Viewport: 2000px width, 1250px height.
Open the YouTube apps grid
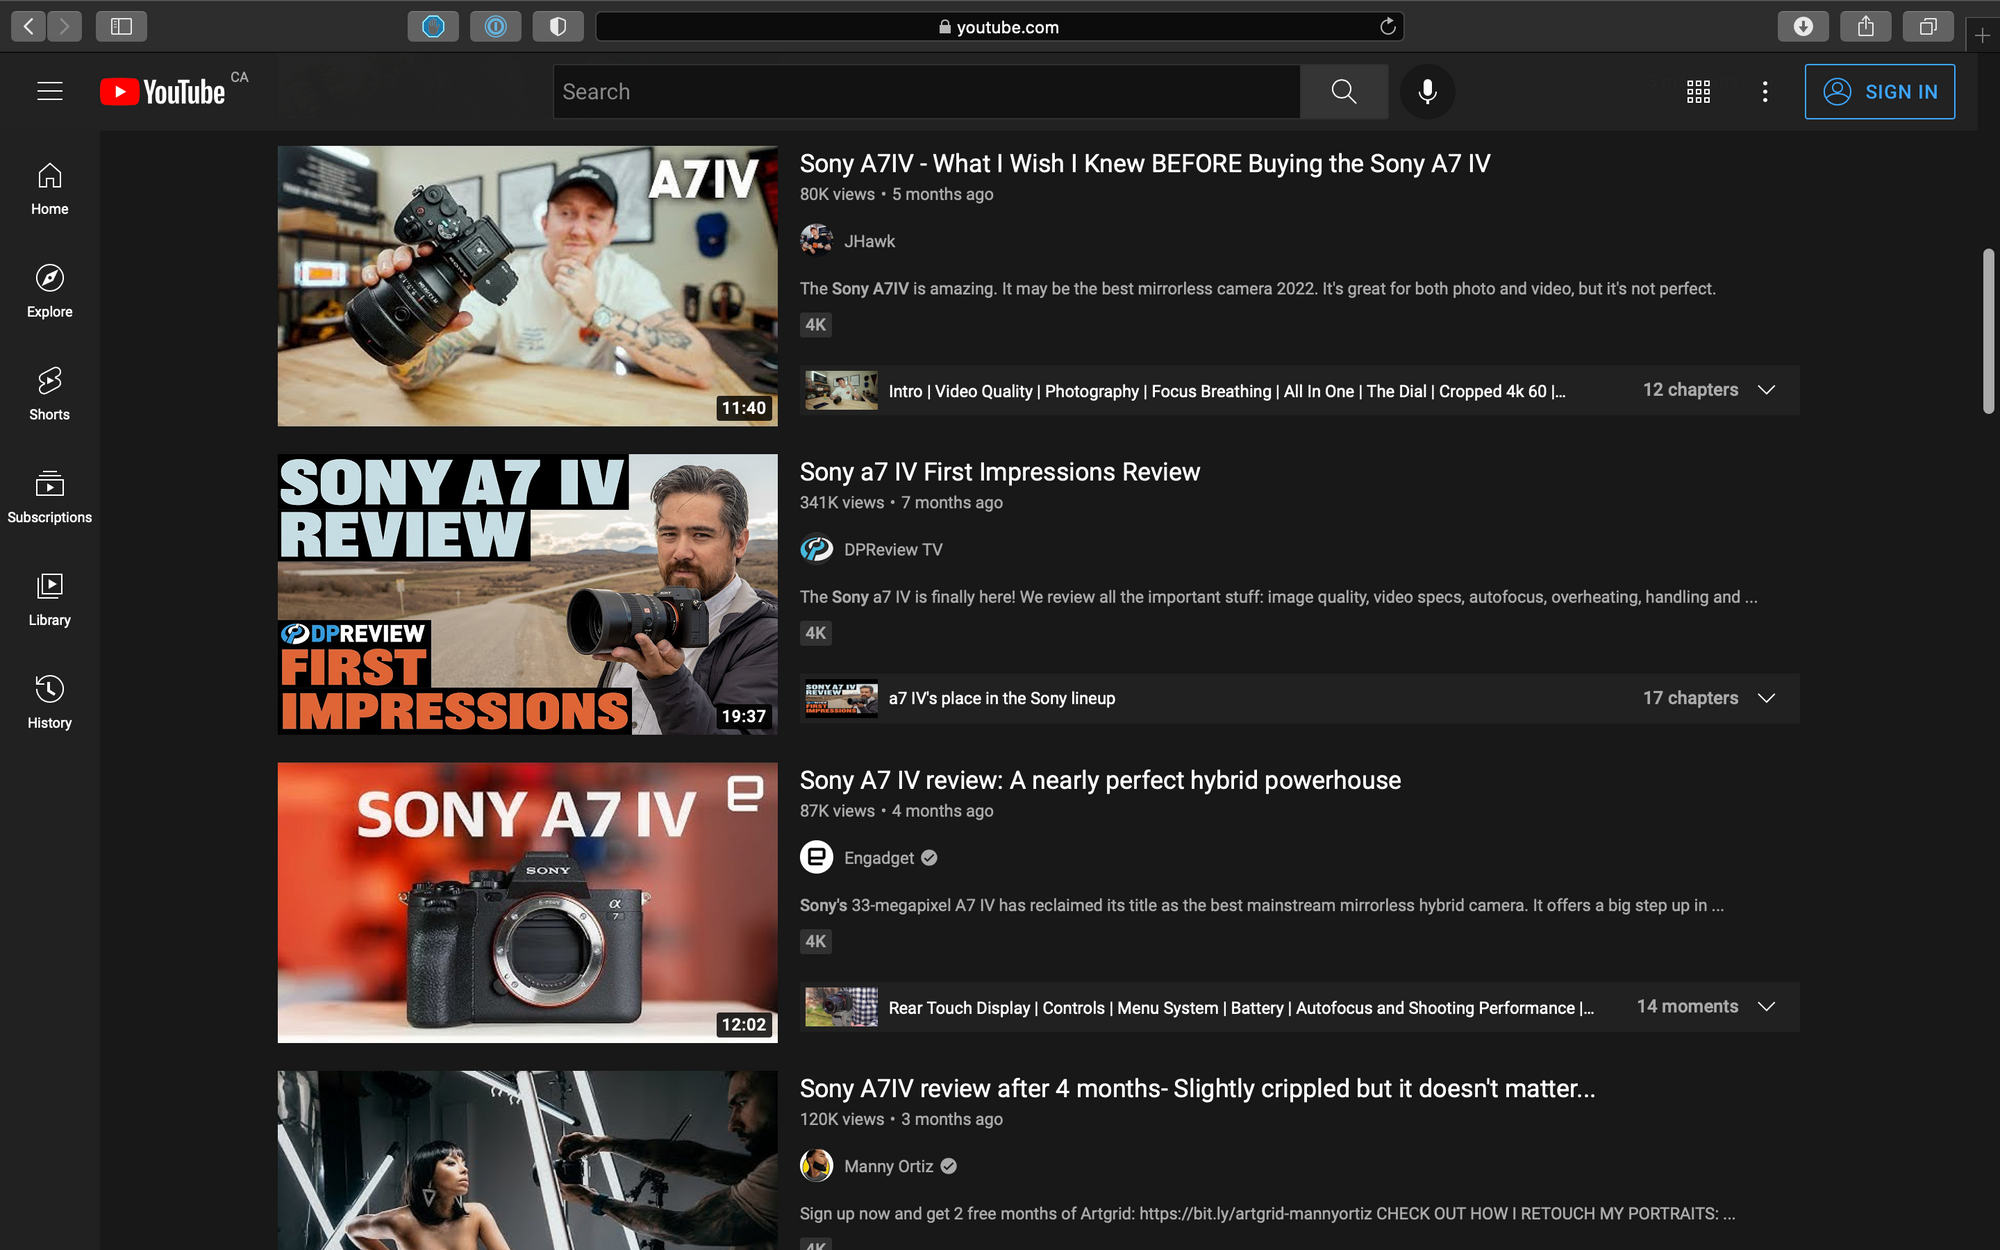click(x=1698, y=91)
